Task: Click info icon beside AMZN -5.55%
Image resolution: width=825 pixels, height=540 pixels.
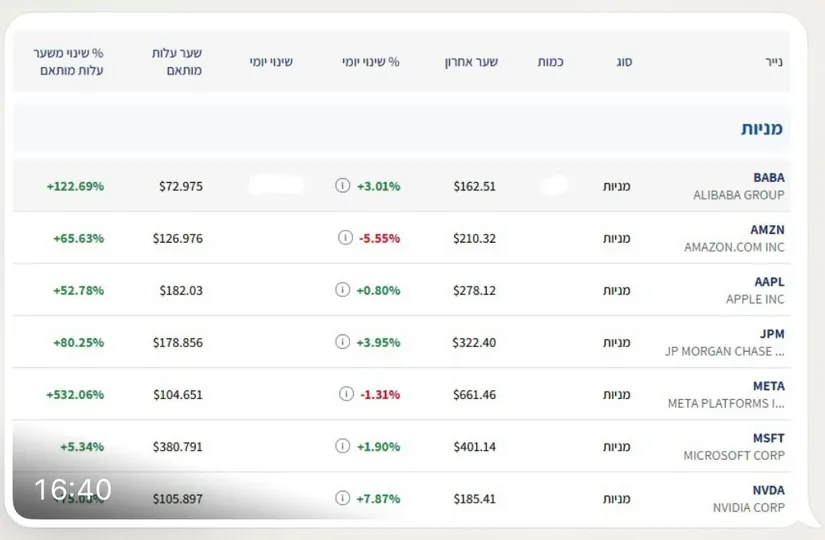Action: 345,237
